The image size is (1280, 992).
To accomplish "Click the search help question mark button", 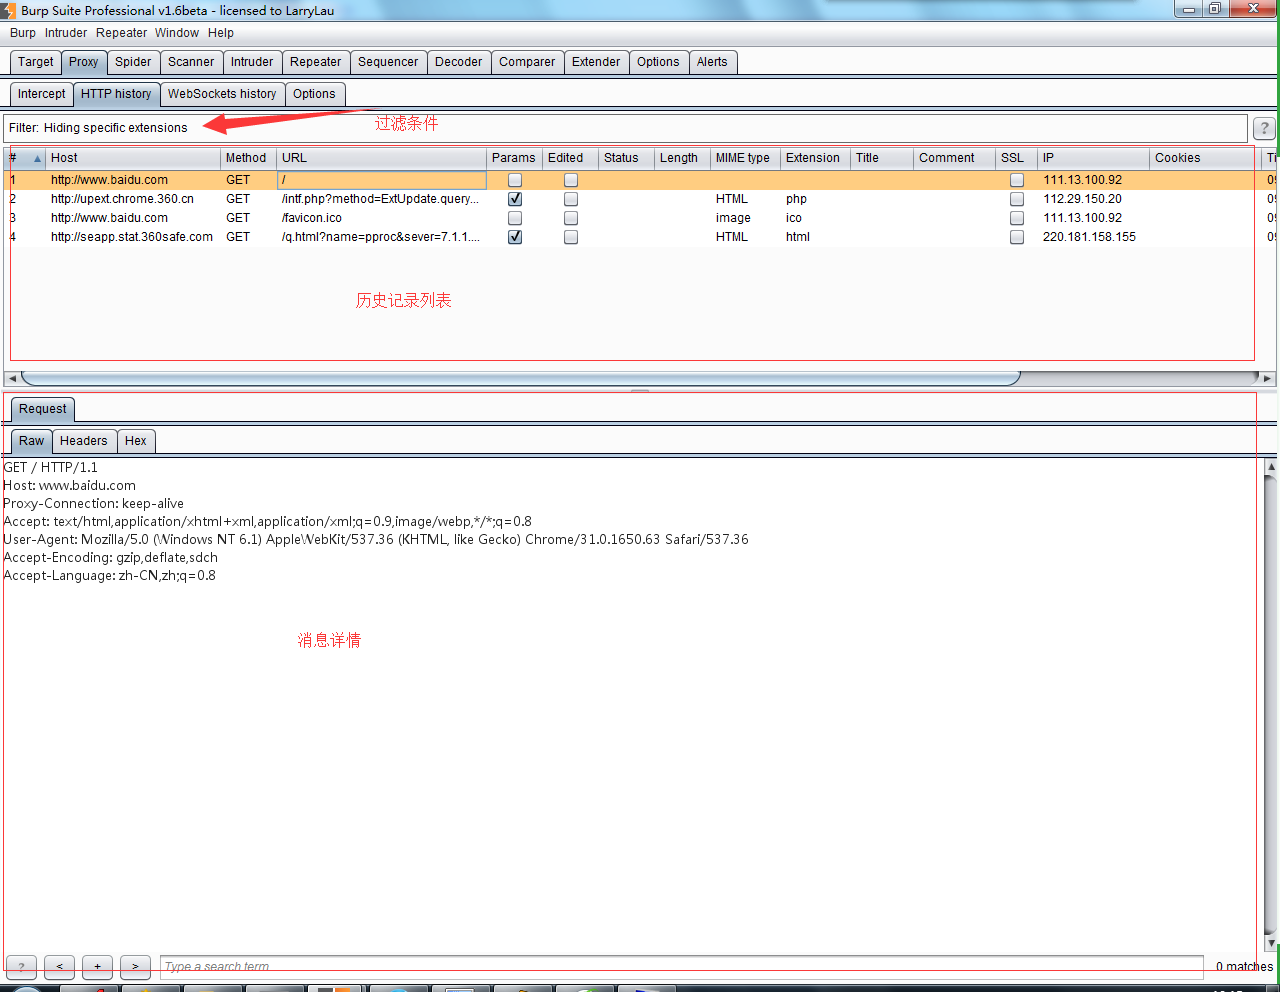I will pos(21,967).
